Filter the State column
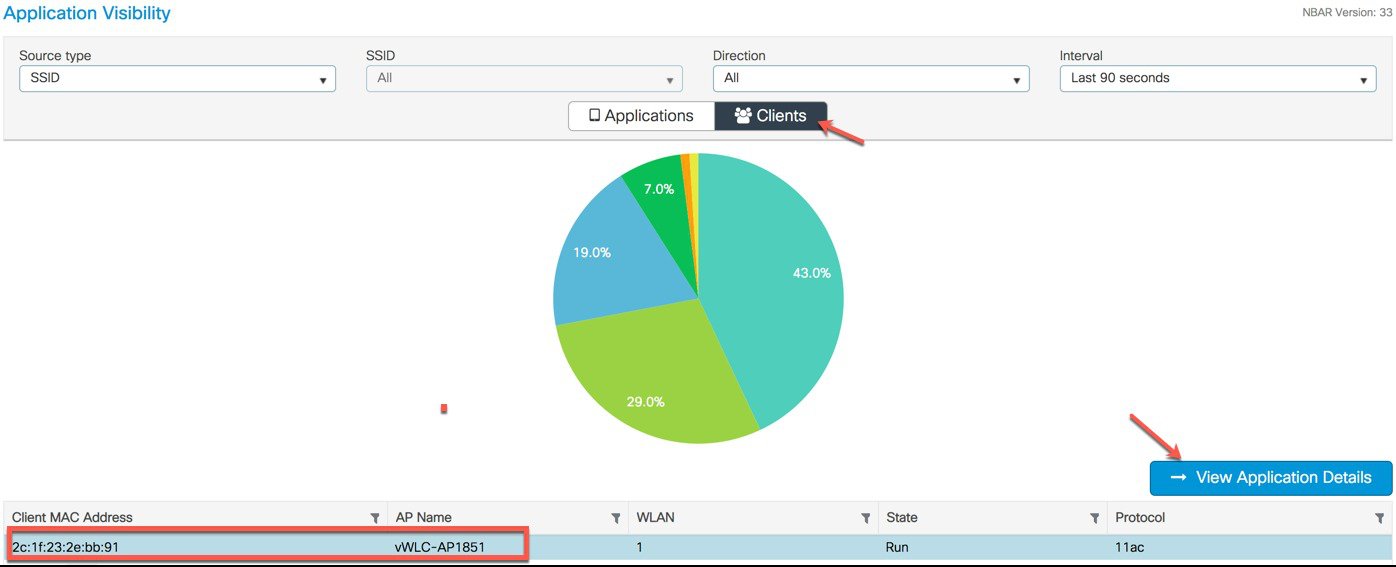 [x=1095, y=518]
